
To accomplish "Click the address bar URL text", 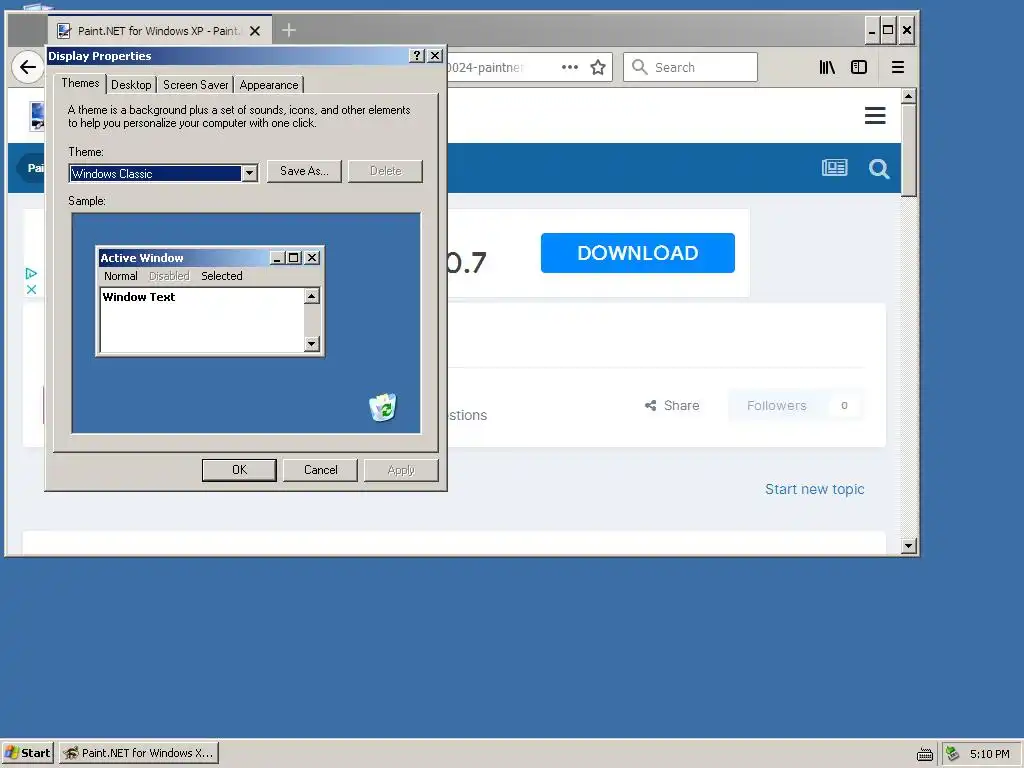I will 485,67.
